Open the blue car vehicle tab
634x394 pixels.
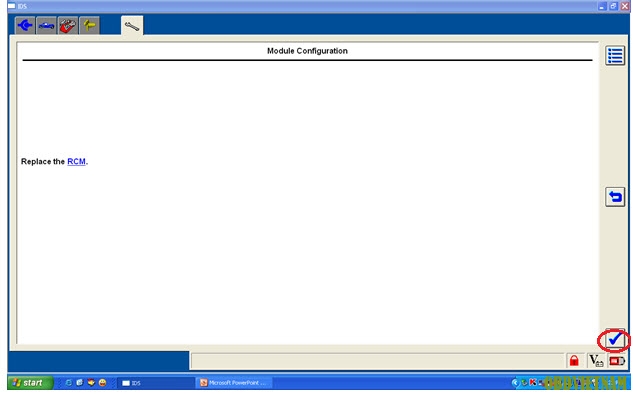tap(46, 25)
